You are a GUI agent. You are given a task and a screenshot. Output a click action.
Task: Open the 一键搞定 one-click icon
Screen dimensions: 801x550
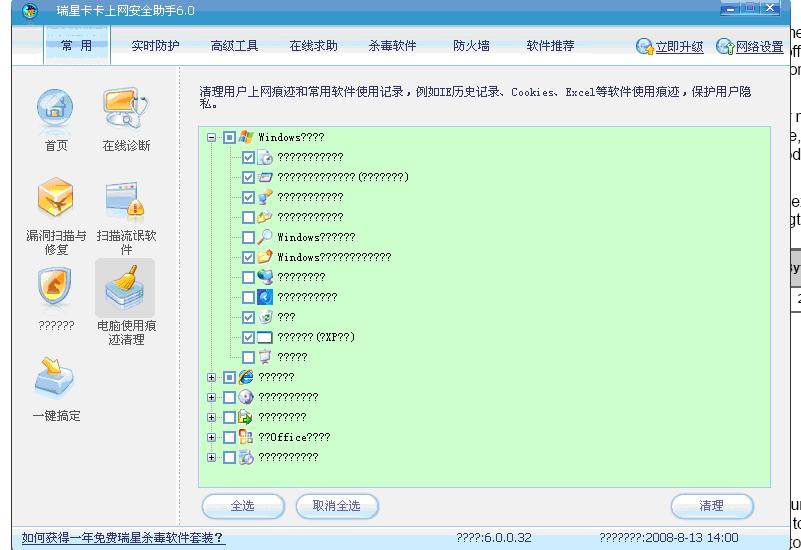pos(54,378)
